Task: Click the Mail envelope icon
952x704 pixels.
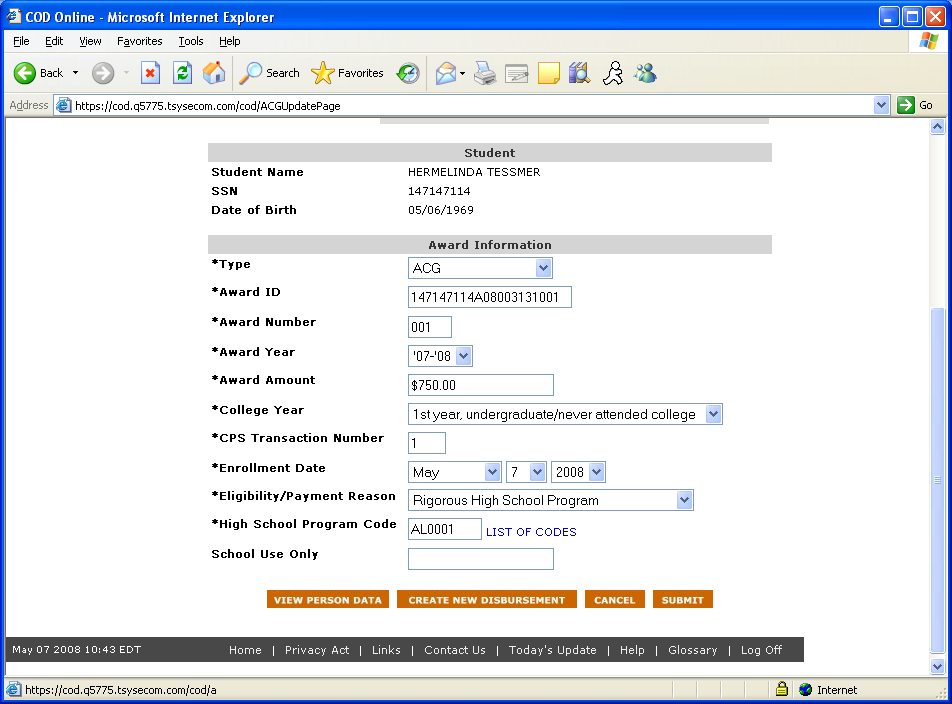Action: (x=446, y=73)
